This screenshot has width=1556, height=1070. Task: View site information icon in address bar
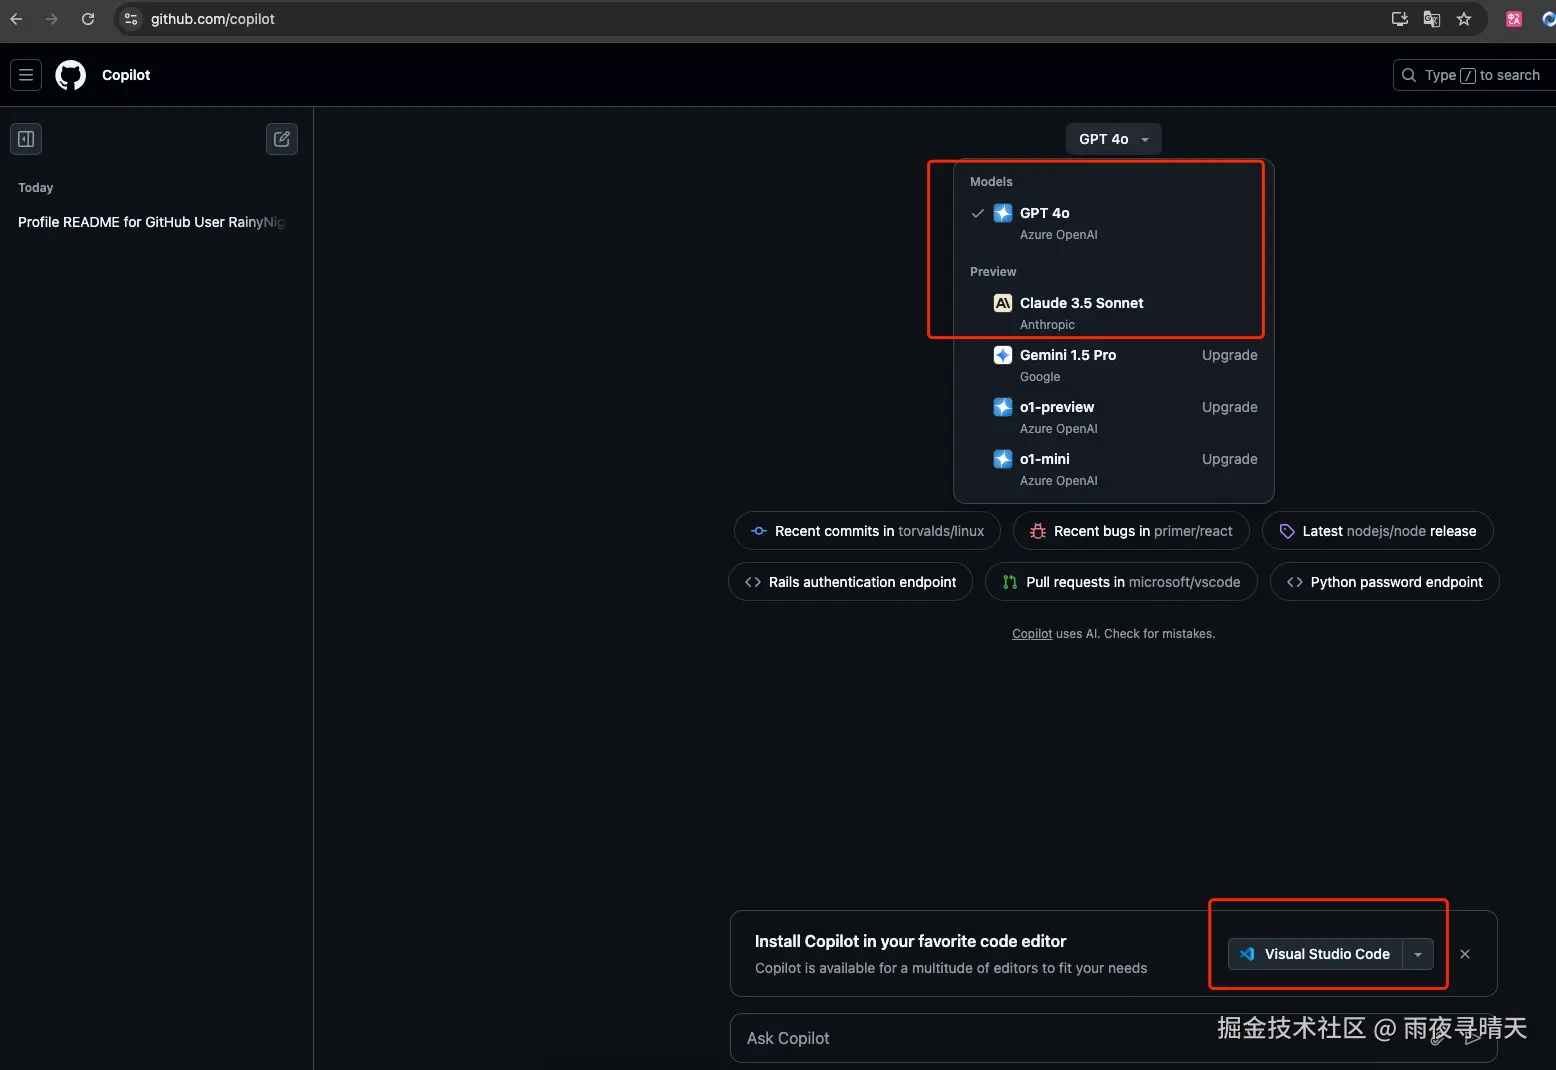point(131,19)
